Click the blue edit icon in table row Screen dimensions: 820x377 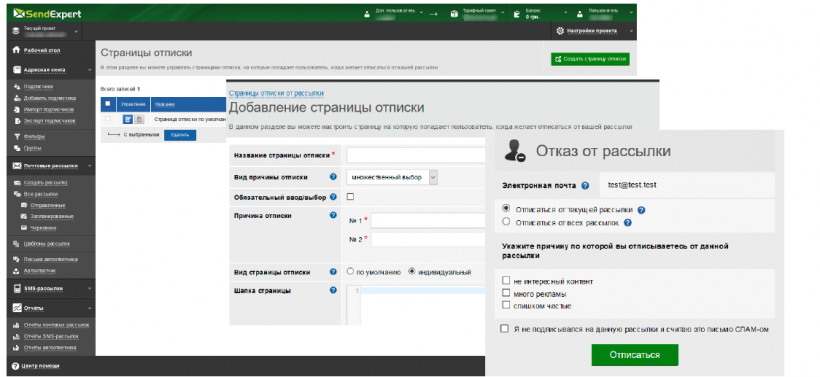click(128, 119)
